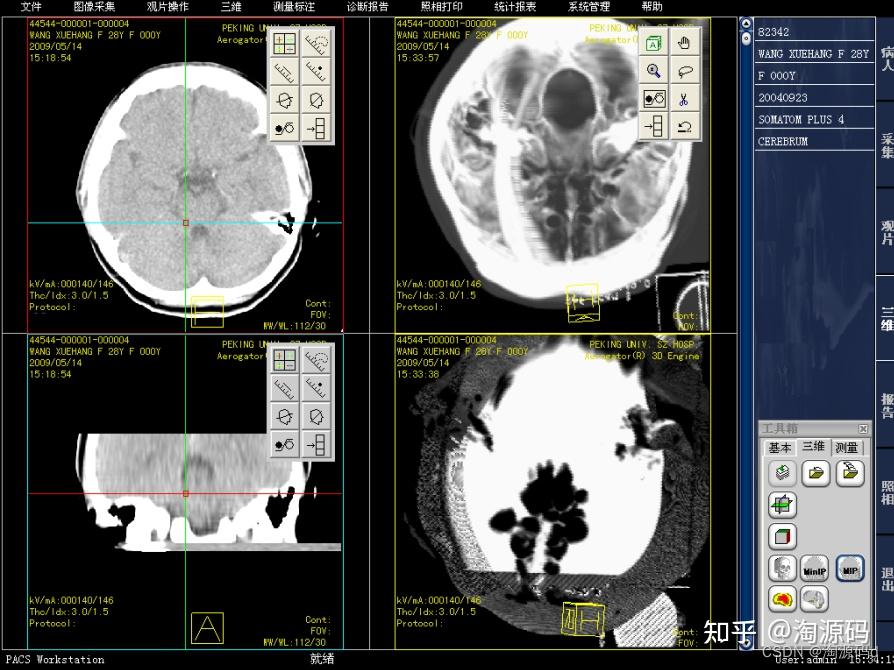Click the skull bone rendering icon

(x=782, y=569)
